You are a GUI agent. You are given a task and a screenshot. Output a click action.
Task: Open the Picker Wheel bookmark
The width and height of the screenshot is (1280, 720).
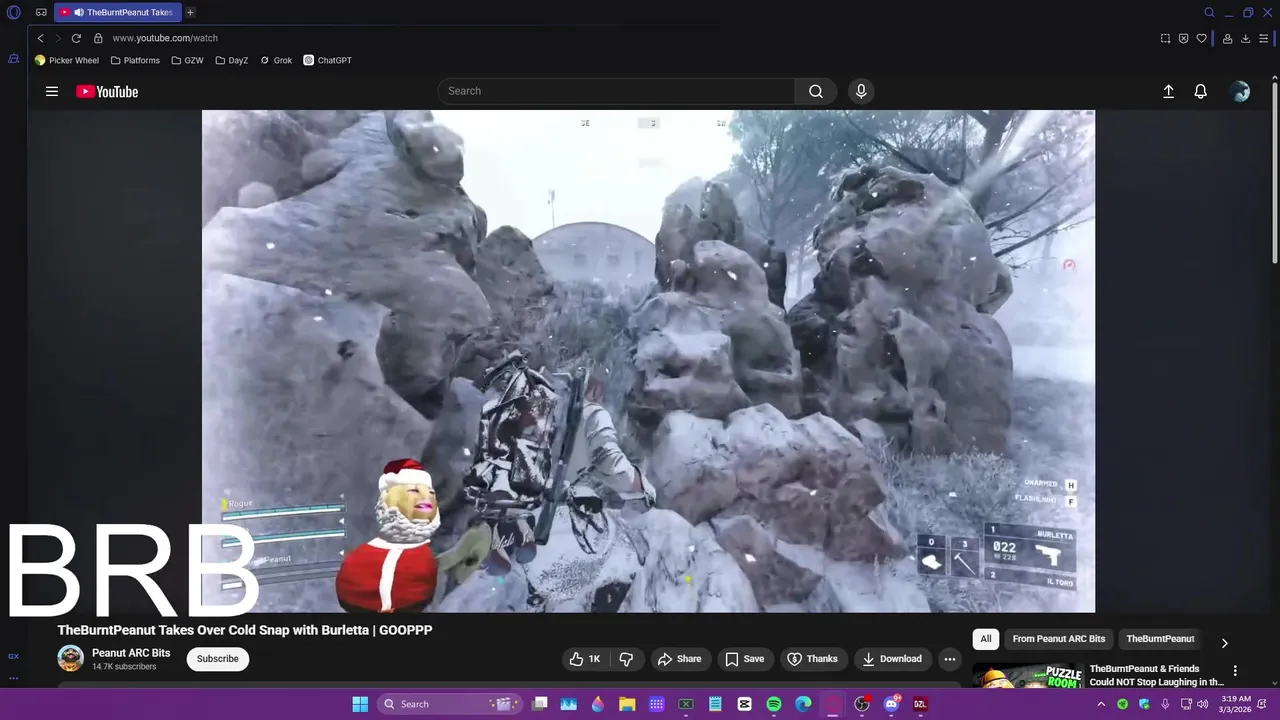click(x=67, y=60)
